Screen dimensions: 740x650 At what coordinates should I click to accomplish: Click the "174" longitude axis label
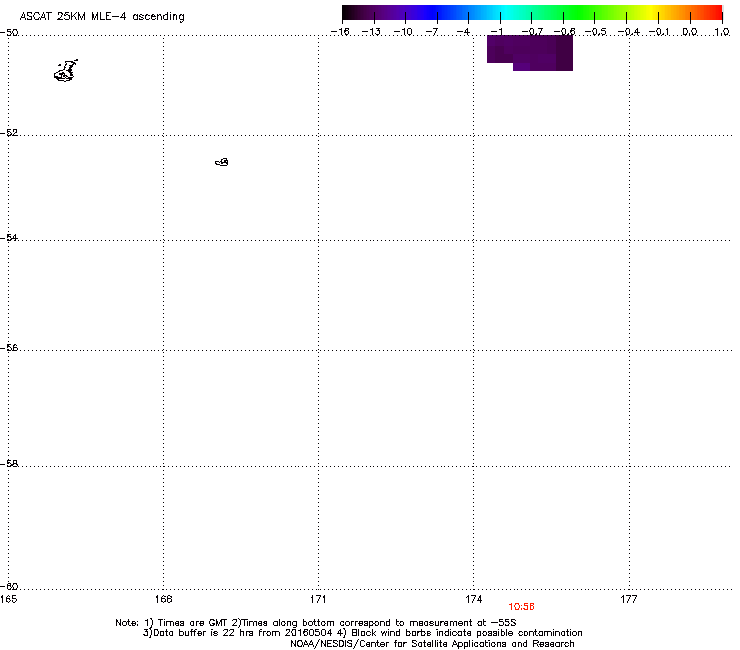(473, 599)
